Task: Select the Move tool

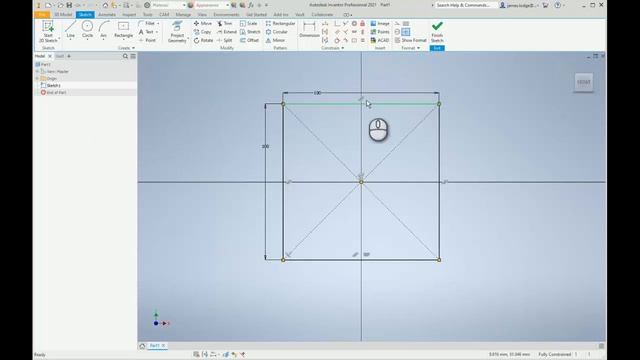Action: coord(202,23)
